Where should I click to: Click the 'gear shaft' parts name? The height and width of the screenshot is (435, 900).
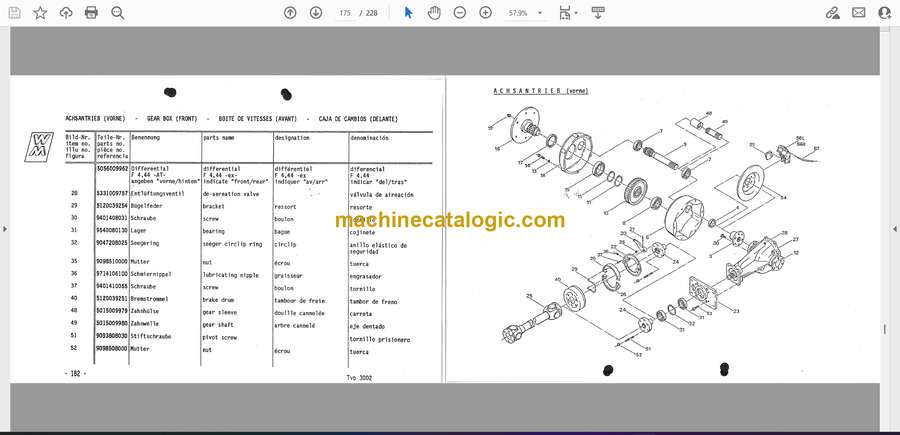(x=220, y=325)
